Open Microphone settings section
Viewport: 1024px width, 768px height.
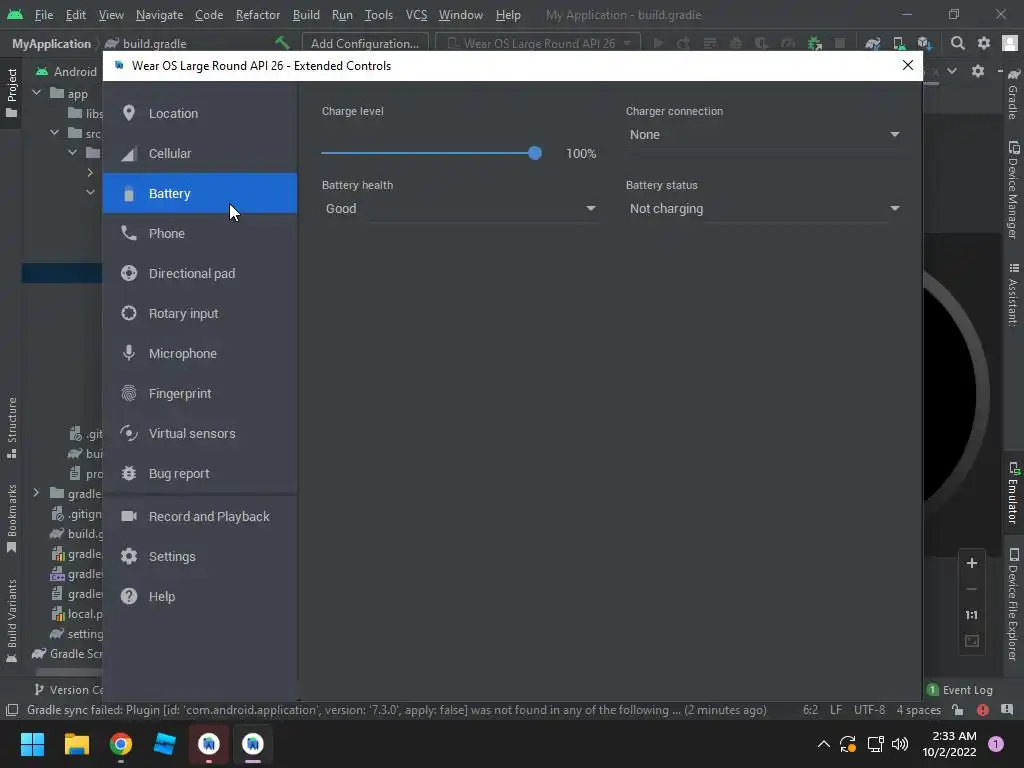200,353
